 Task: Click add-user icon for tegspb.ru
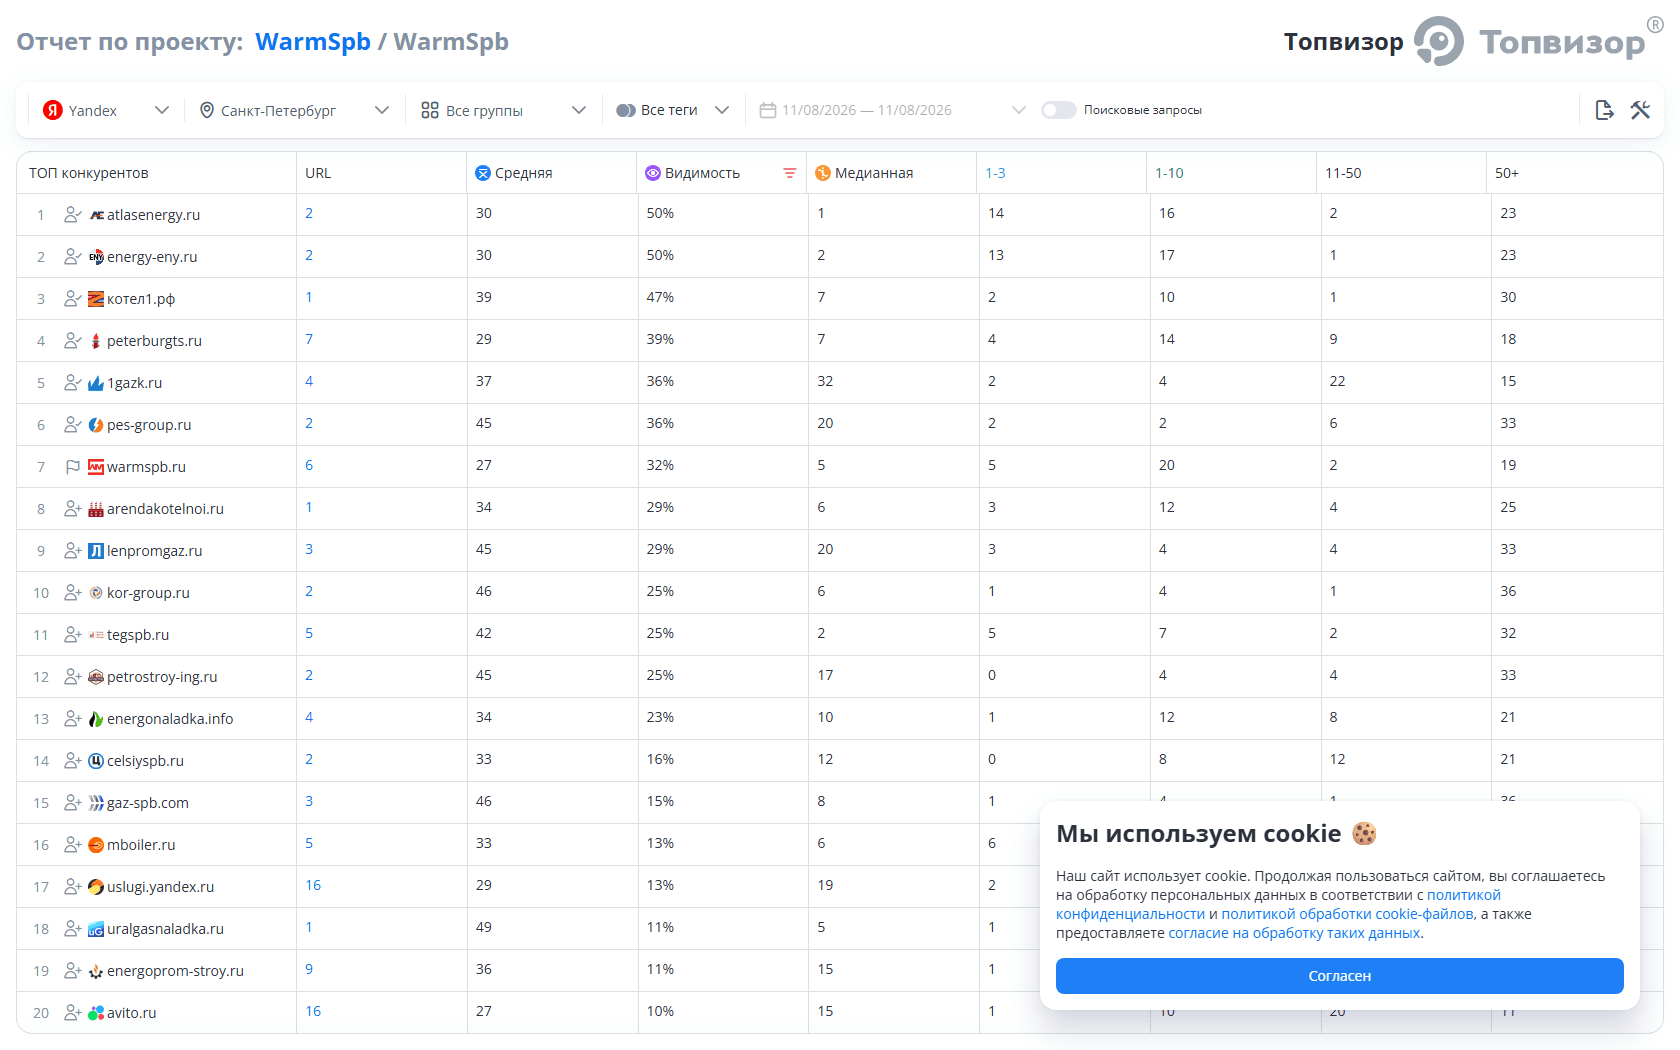click(x=73, y=634)
